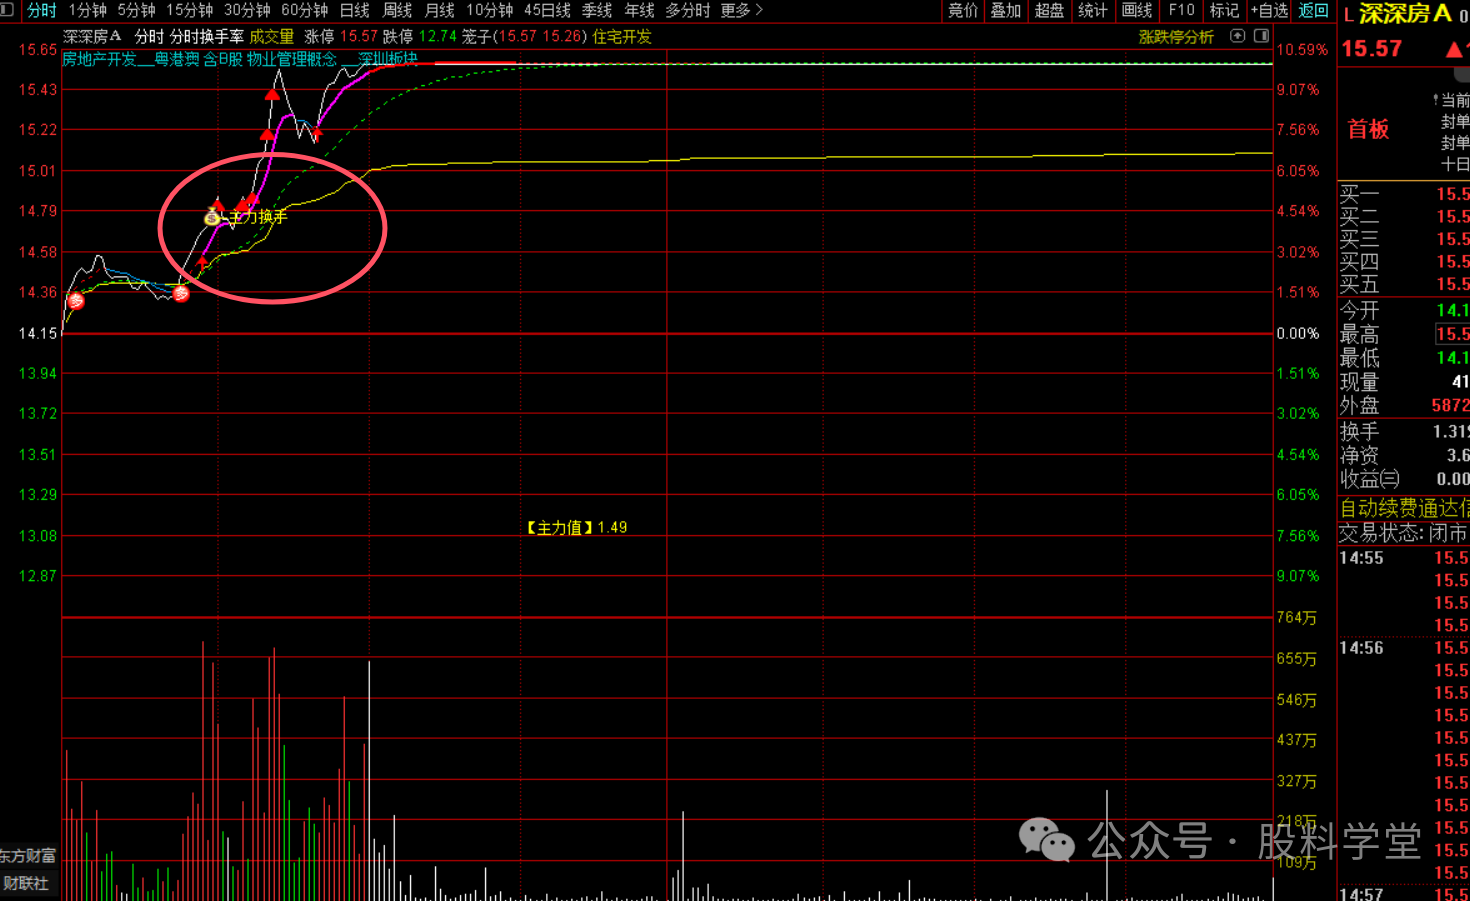Open the 多分时 multi-day view option
The height and width of the screenshot is (901, 1470).
pyautogui.click(x=688, y=10)
